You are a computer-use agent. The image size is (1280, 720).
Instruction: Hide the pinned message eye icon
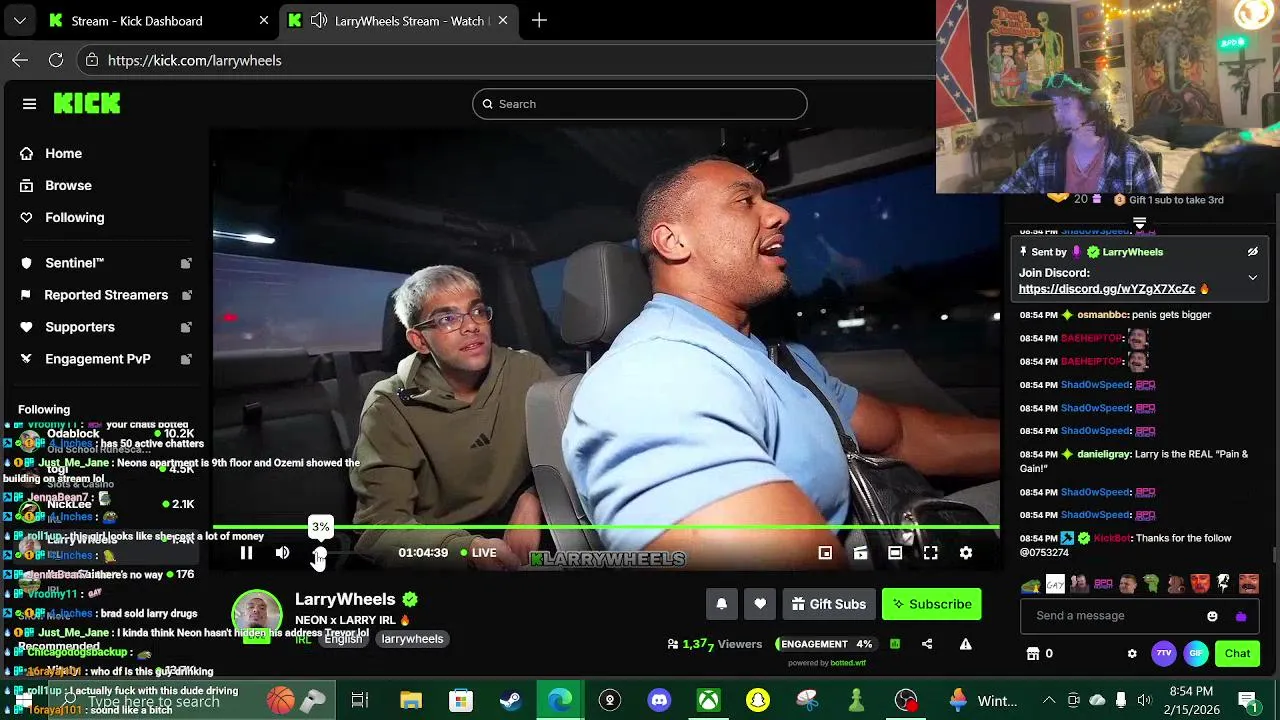coord(1252,252)
